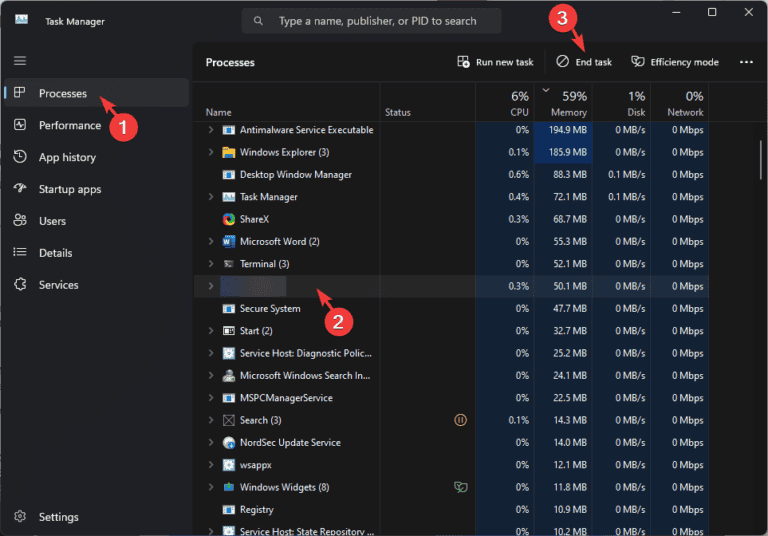
Task: Click the Run new task icon
Action: pyautogui.click(x=463, y=62)
